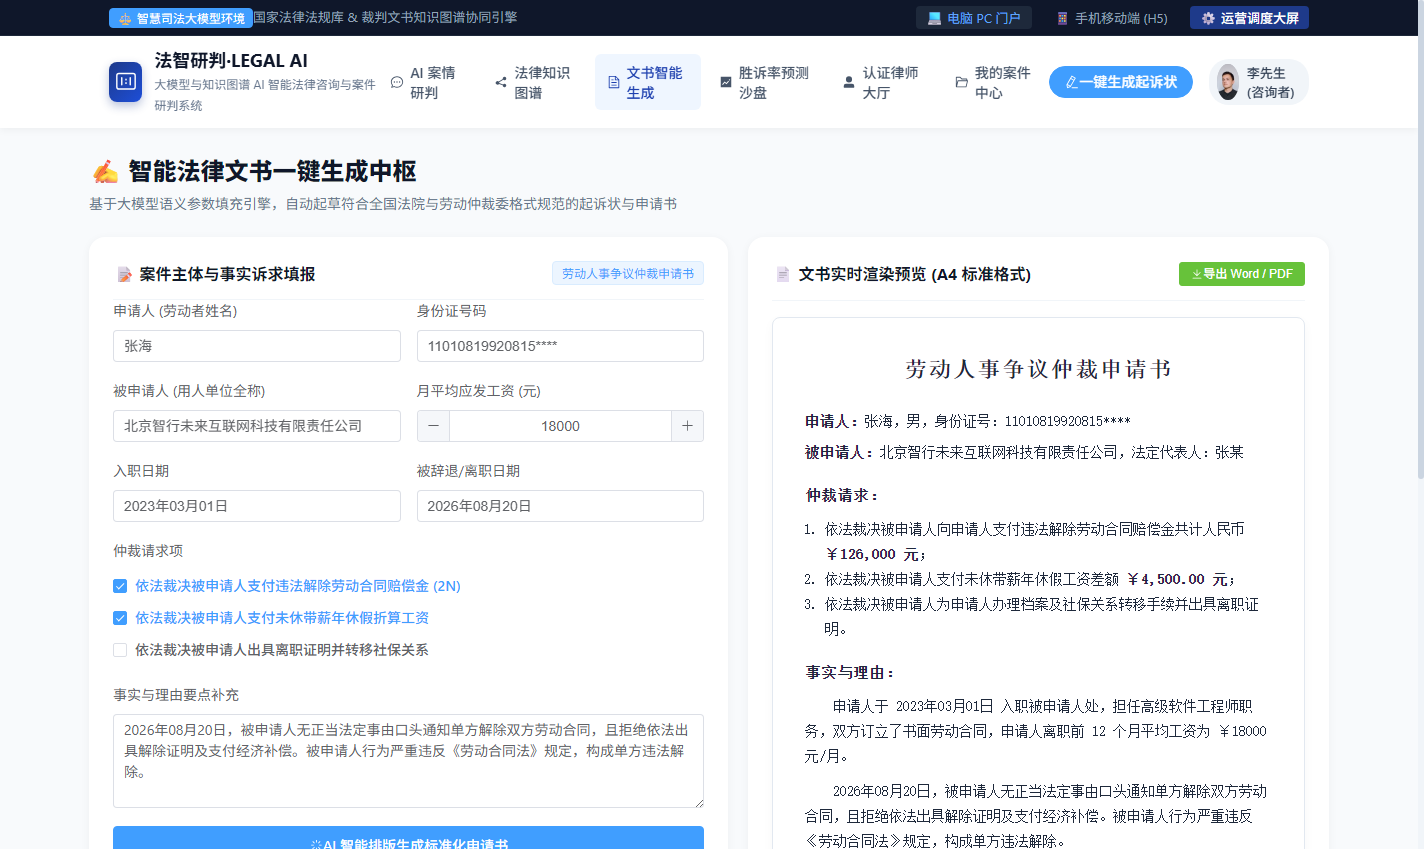Click the notepad icon beside 案件主体与事实诉求填报
Viewport: 1424px width, 849px height.
pyautogui.click(x=124, y=274)
